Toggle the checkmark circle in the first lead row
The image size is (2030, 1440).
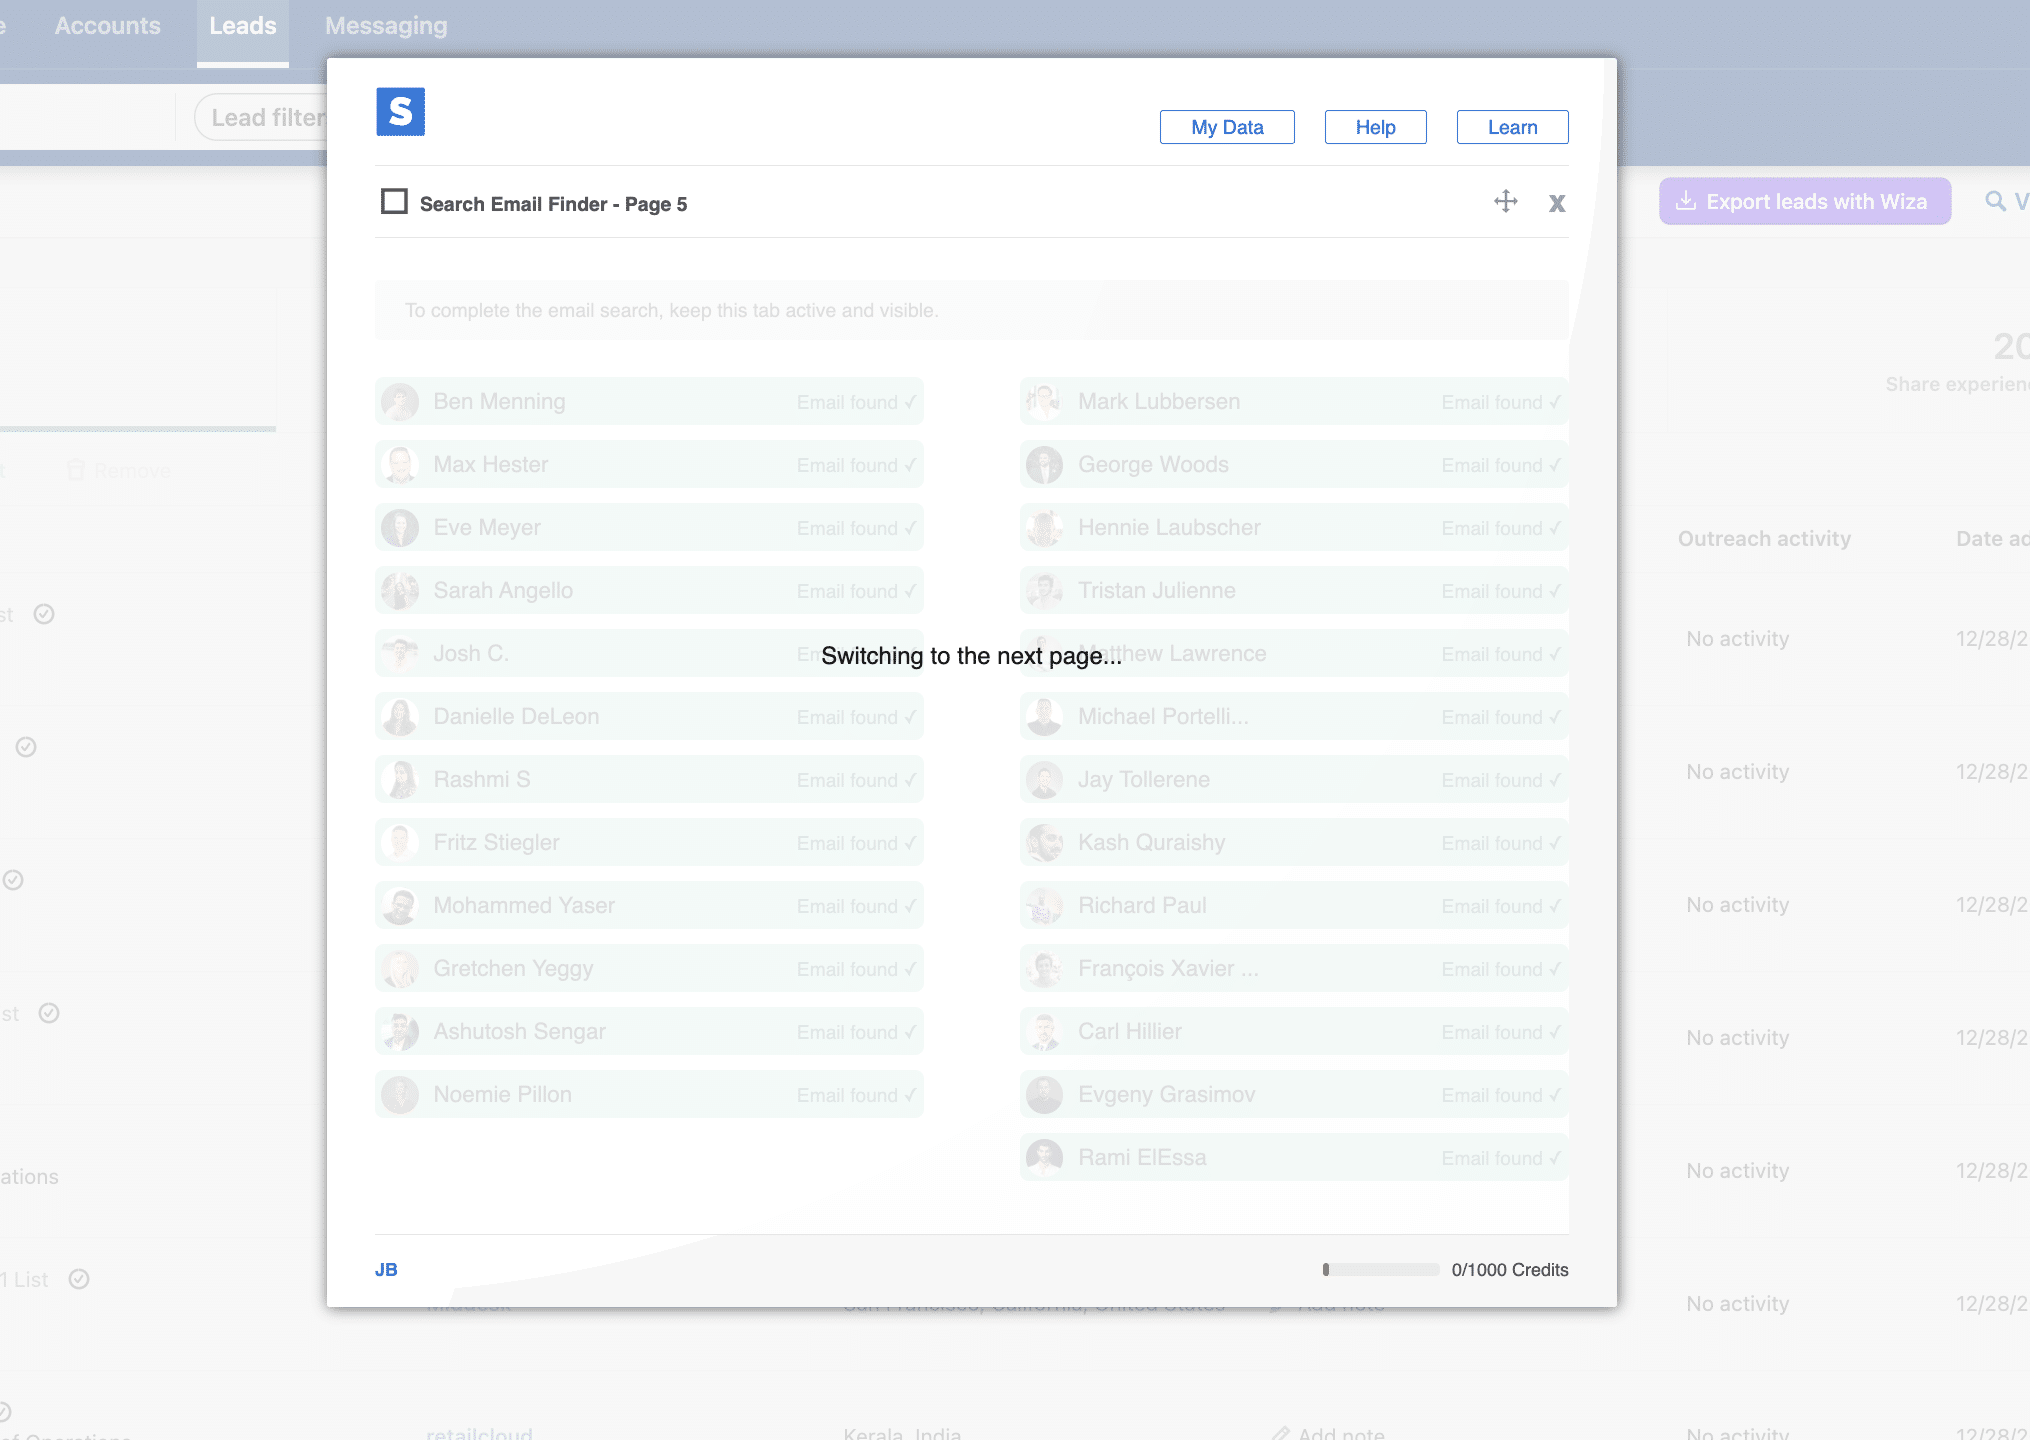coord(44,615)
